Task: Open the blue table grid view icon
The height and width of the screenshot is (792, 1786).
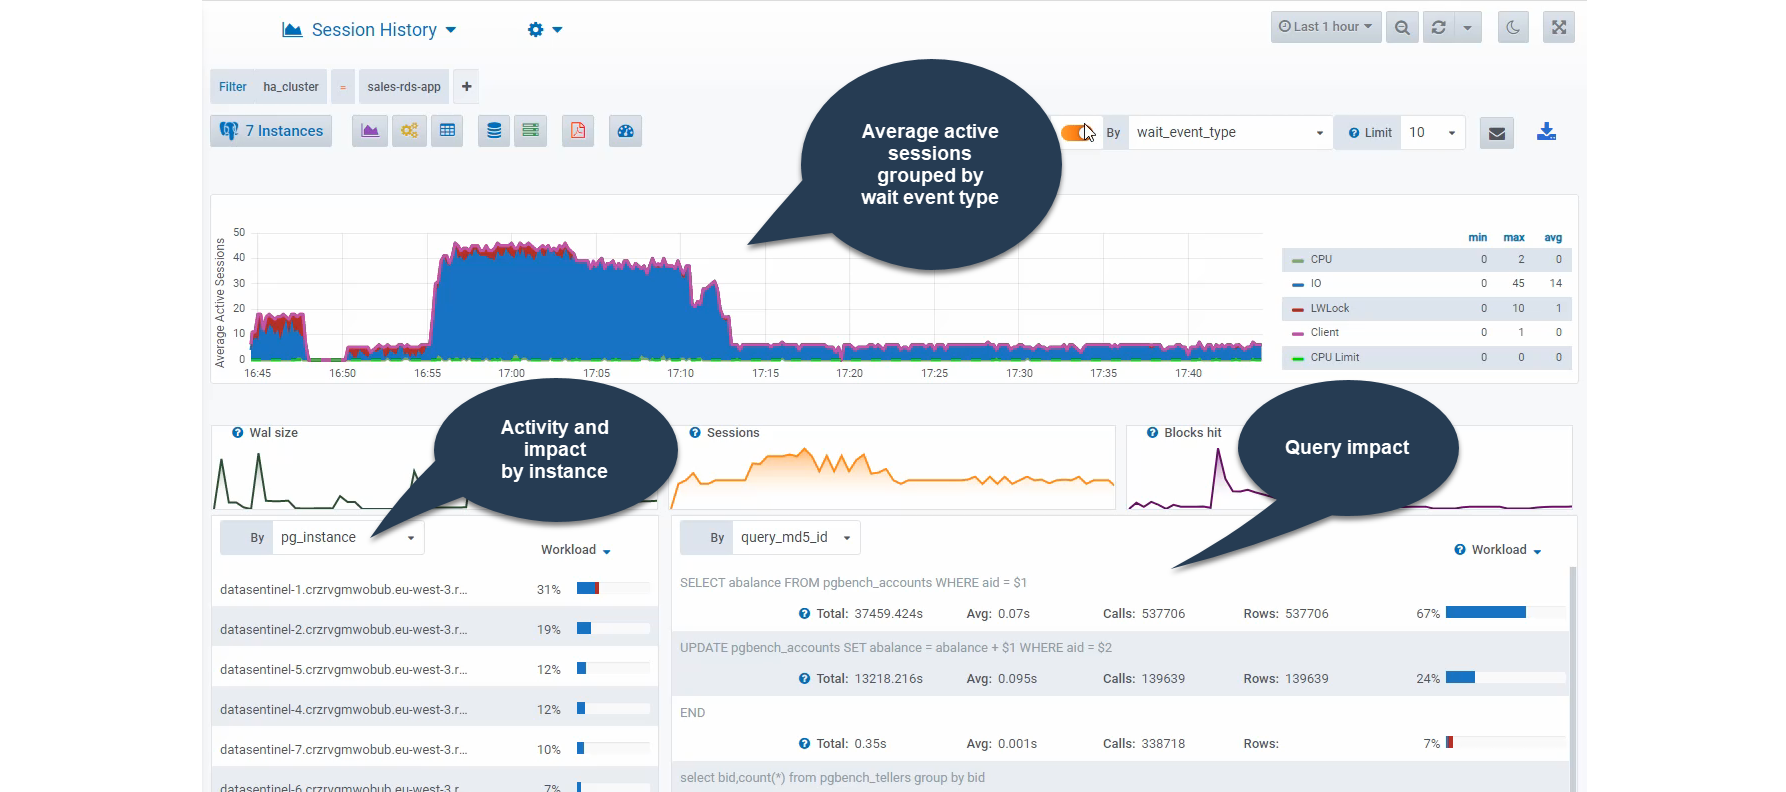Action: tap(447, 131)
